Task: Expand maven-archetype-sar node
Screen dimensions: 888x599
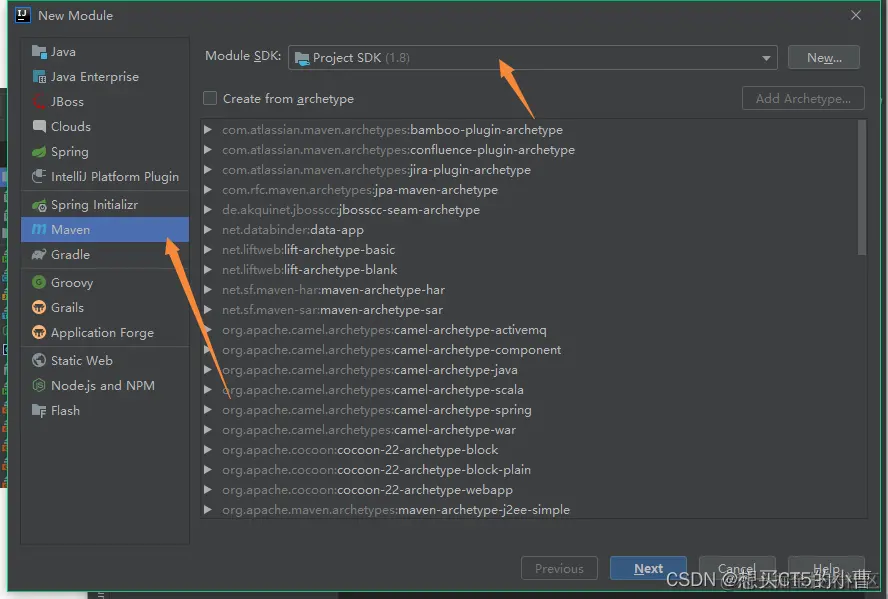Action: pyautogui.click(x=208, y=310)
